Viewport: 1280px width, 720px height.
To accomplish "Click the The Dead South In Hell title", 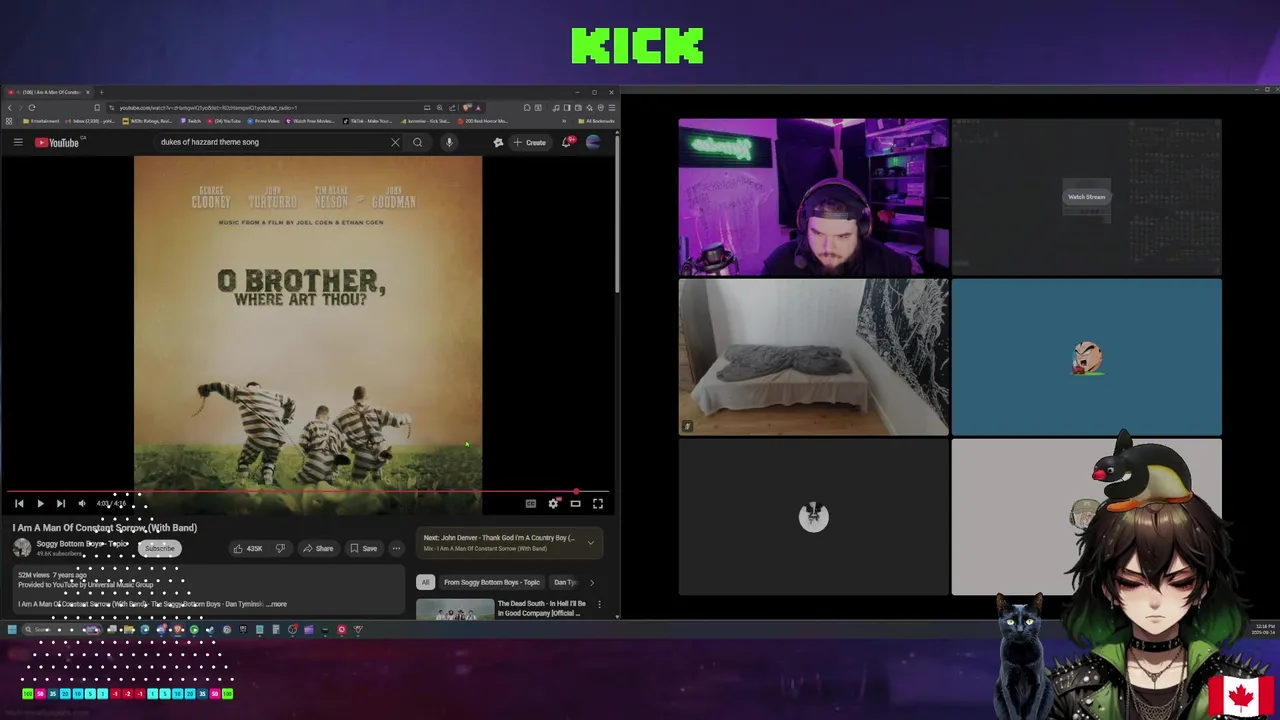I will [x=541, y=608].
